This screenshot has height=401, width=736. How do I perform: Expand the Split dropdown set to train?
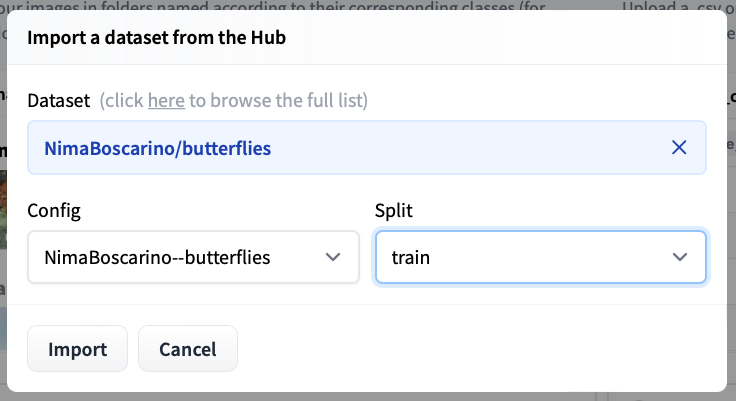pos(540,257)
